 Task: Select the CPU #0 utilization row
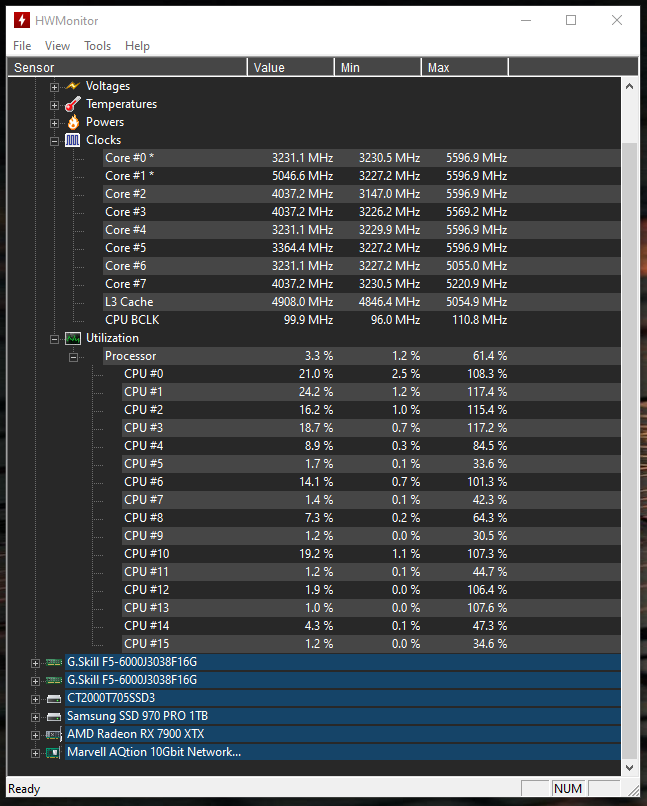click(x=372, y=374)
